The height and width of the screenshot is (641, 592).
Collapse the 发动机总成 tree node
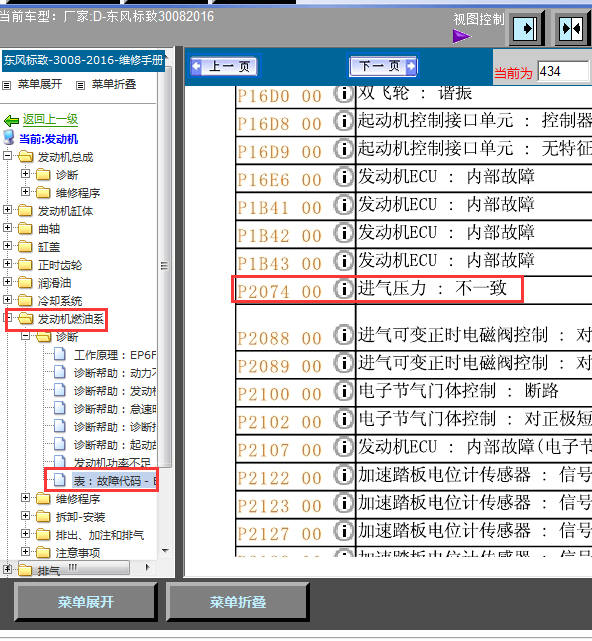pos(7,156)
